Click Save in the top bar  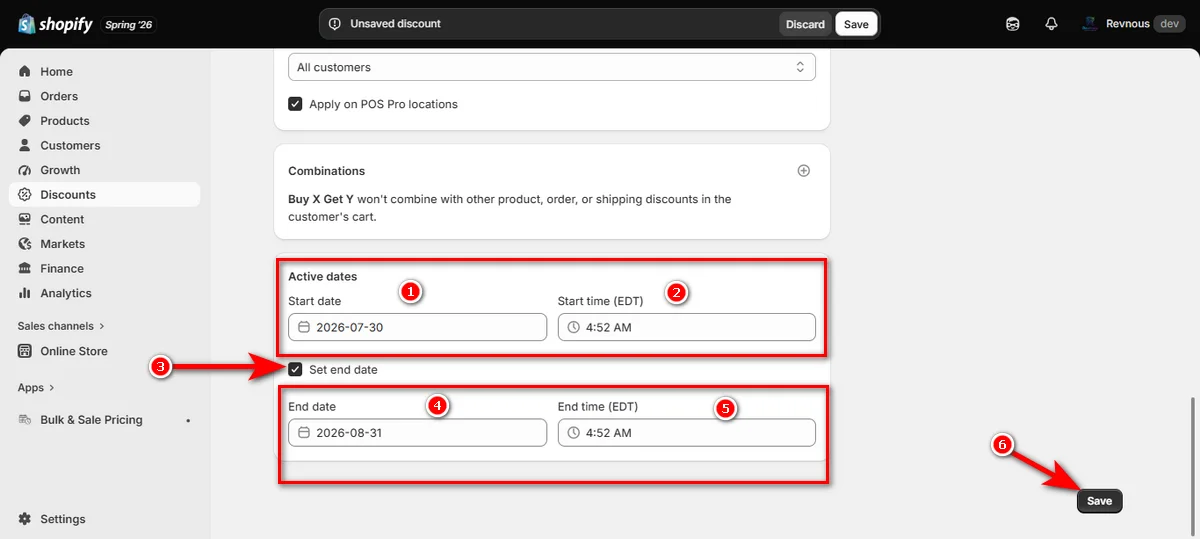pos(856,24)
